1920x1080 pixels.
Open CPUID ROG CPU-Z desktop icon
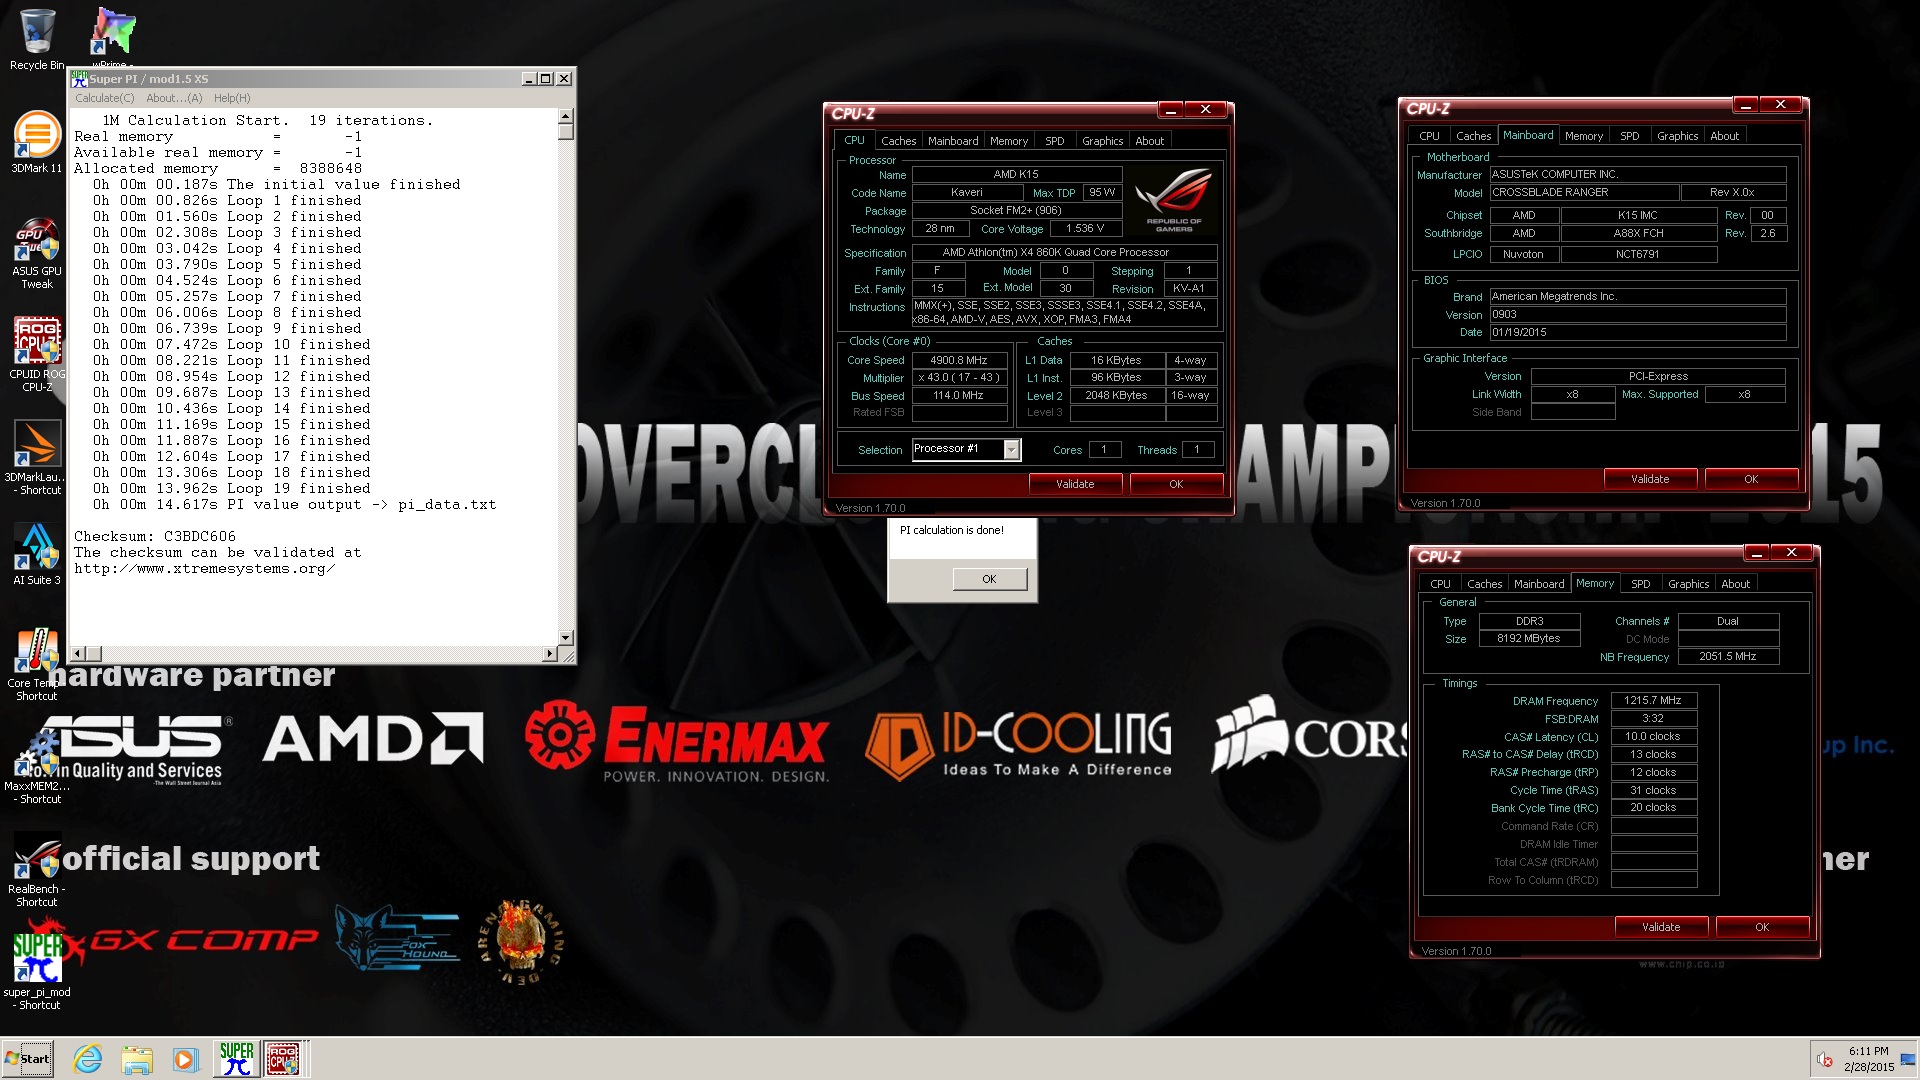[x=37, y=355]
